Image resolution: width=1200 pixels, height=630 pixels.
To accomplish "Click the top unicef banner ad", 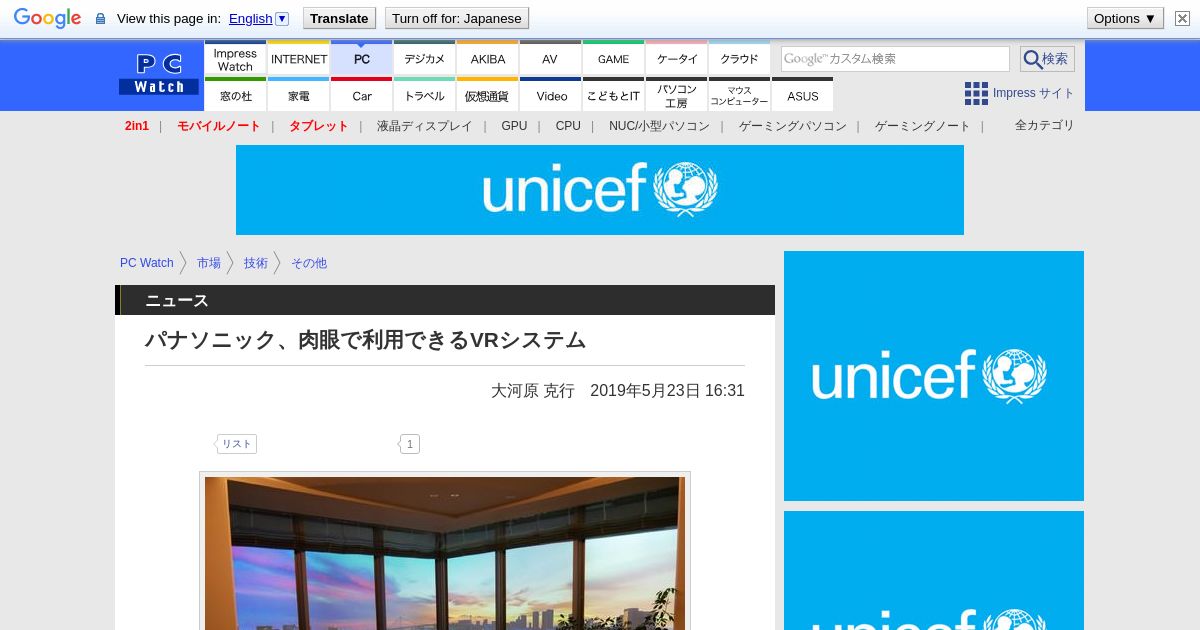I will point(600,190).
